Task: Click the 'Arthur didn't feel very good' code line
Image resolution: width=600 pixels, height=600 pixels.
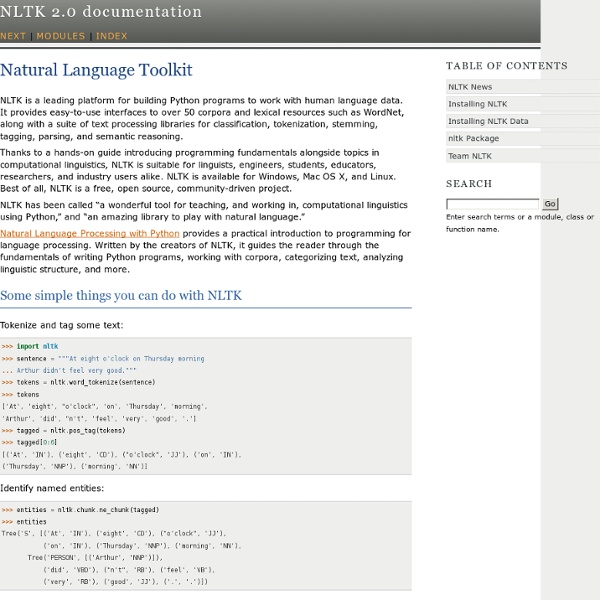Action: point(69,370)
